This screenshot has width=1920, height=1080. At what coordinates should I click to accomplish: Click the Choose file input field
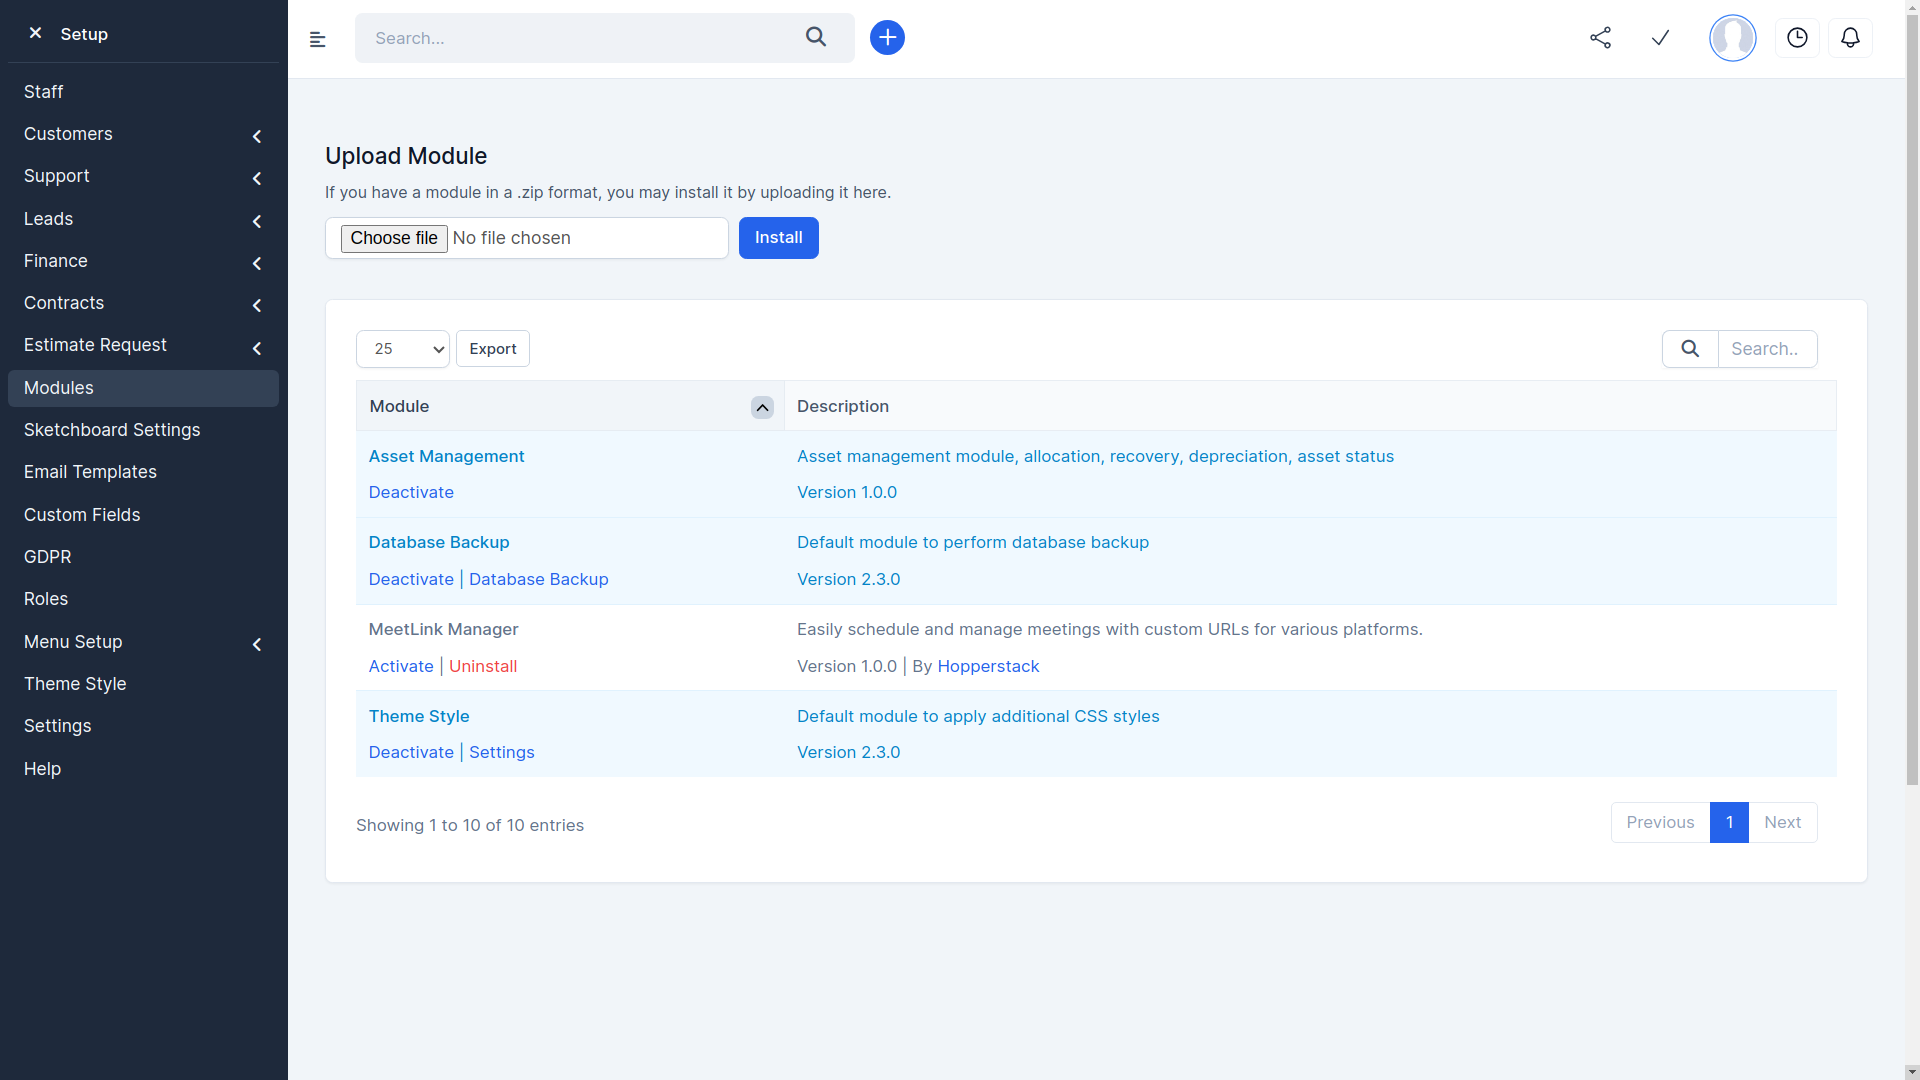[x=527, y=237]
